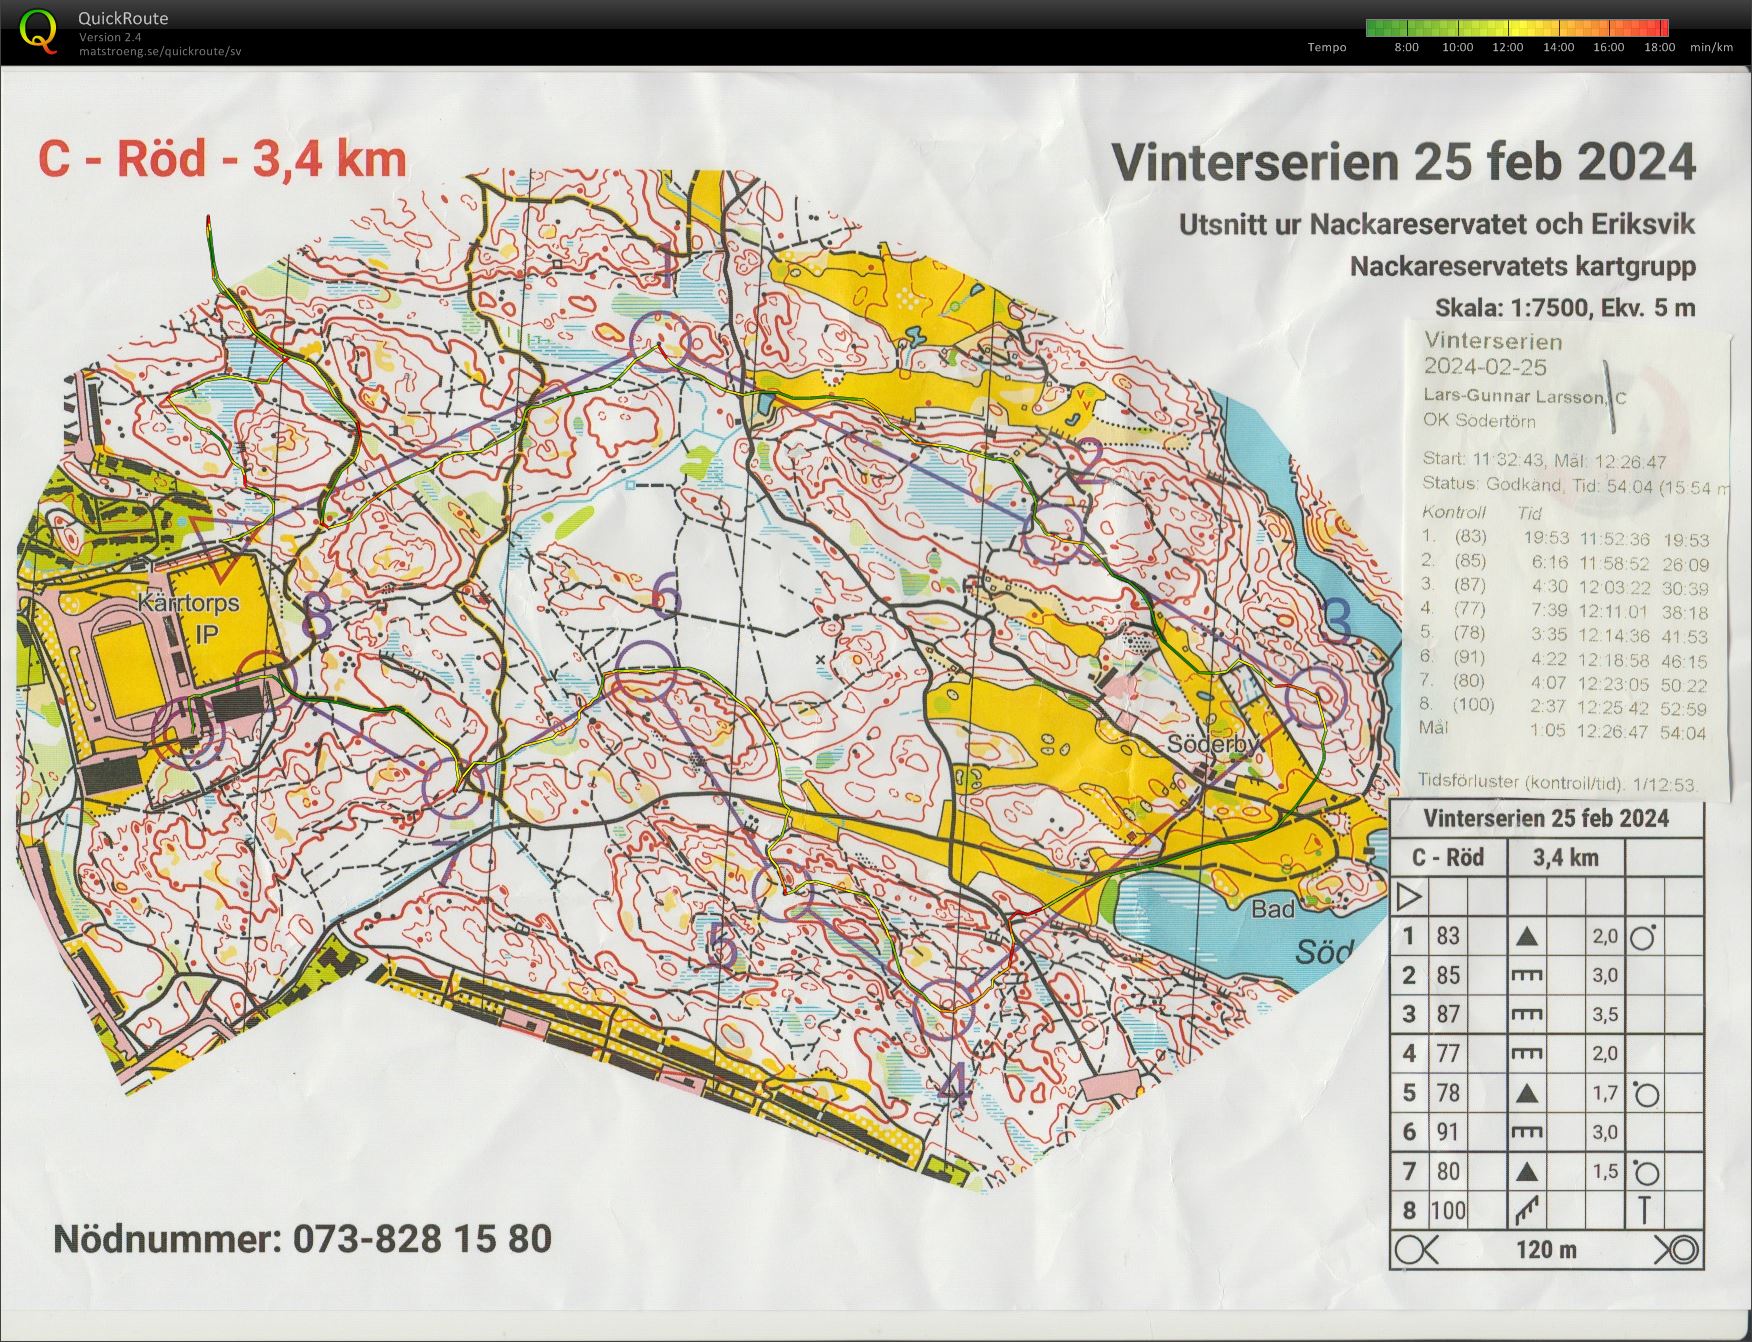Click the 'Mål' row on result slip
The height and width of the screenshot is (1342, 1752).
click(1564, 730)
